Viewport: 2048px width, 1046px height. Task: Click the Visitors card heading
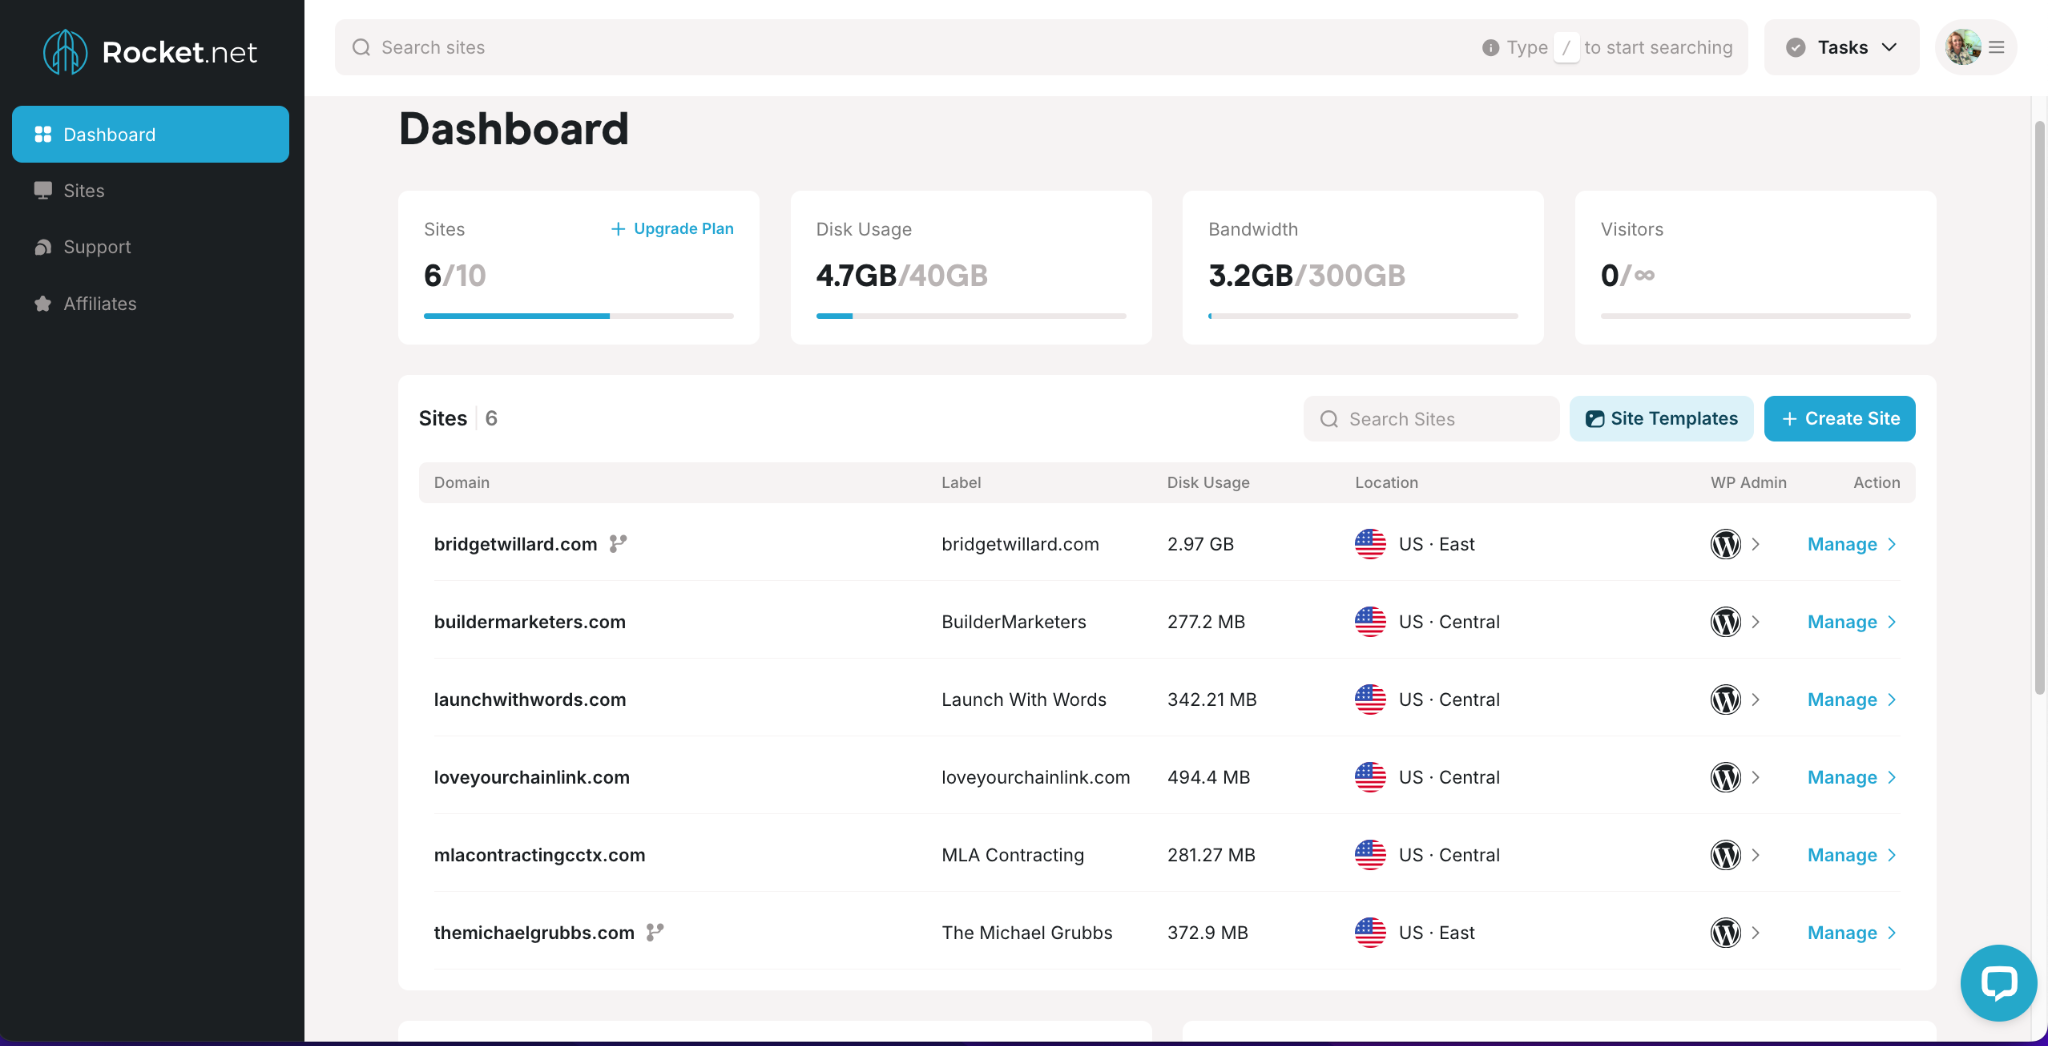coord(1631,229)
